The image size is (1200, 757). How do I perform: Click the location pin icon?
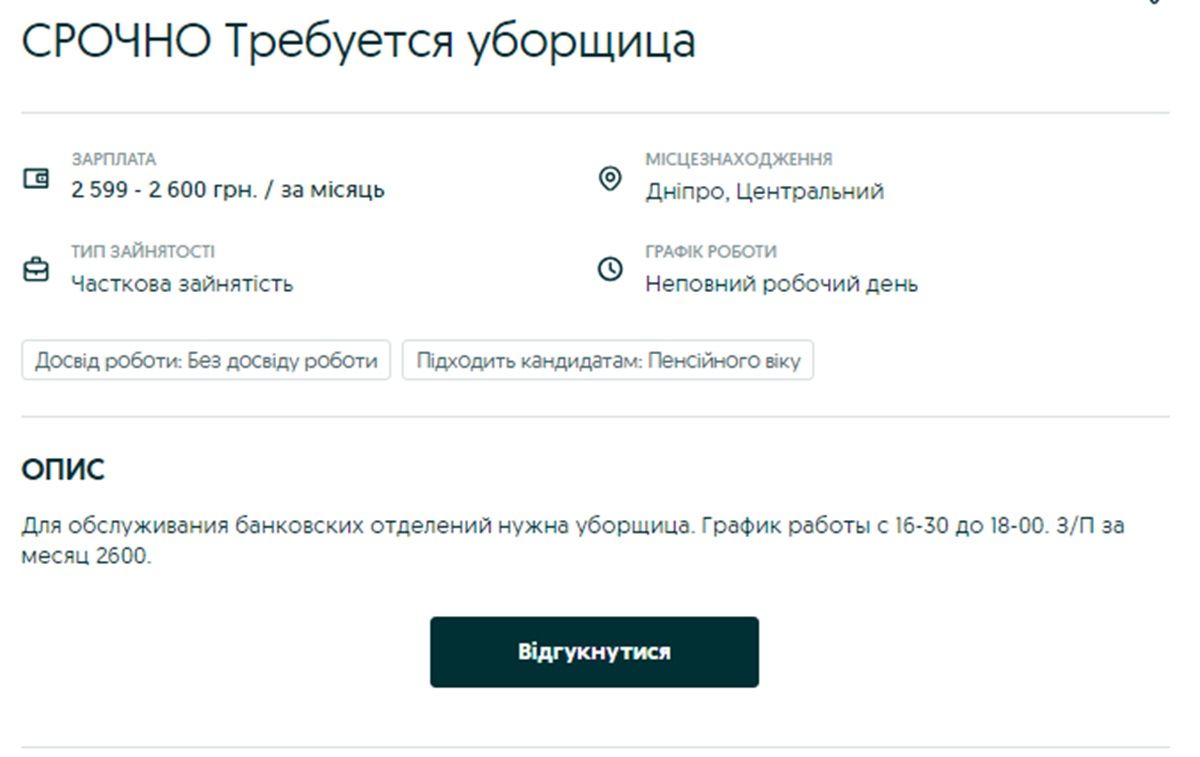(609, 179)
